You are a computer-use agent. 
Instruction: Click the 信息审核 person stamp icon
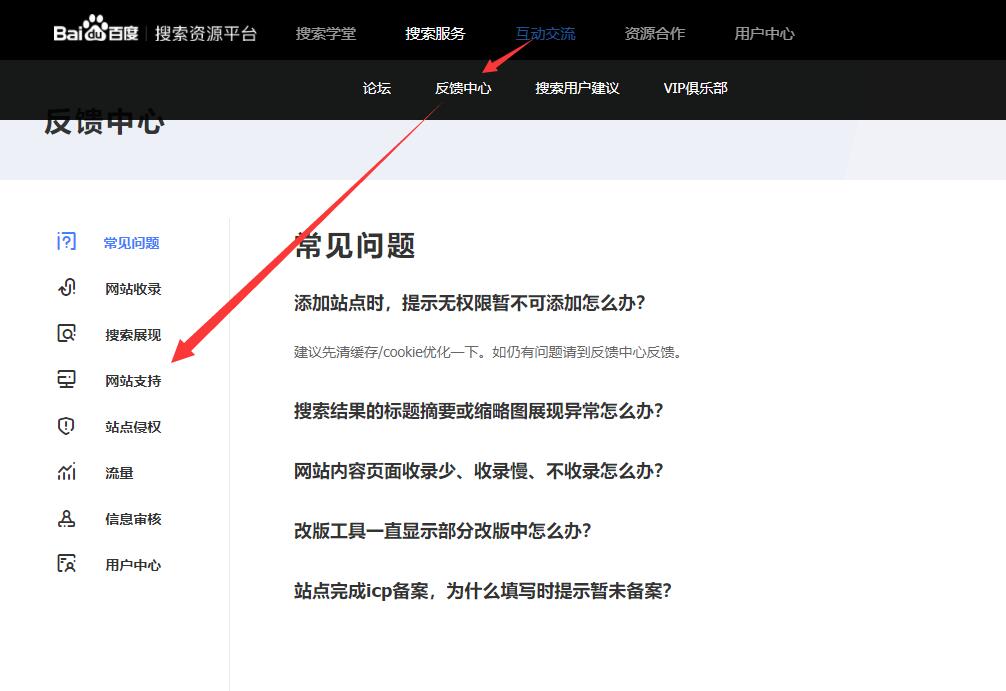(67, 518)
